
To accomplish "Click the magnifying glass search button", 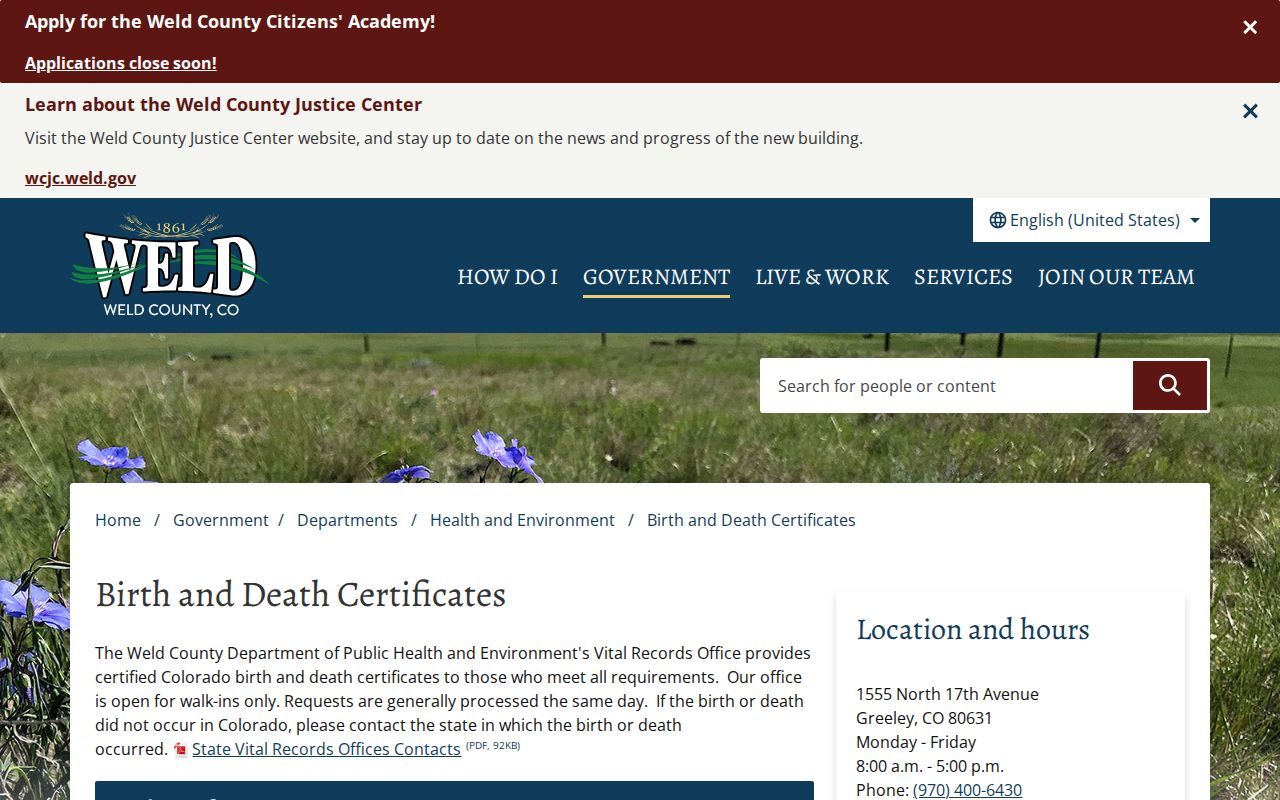I will [x=1170, y=386].
